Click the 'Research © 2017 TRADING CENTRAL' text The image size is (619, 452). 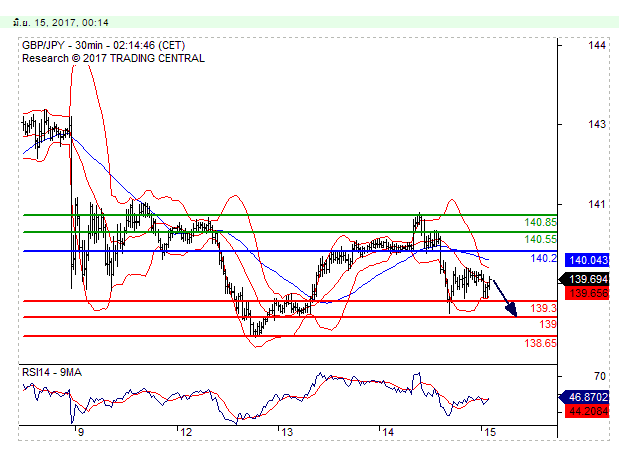tap(113, 58)
